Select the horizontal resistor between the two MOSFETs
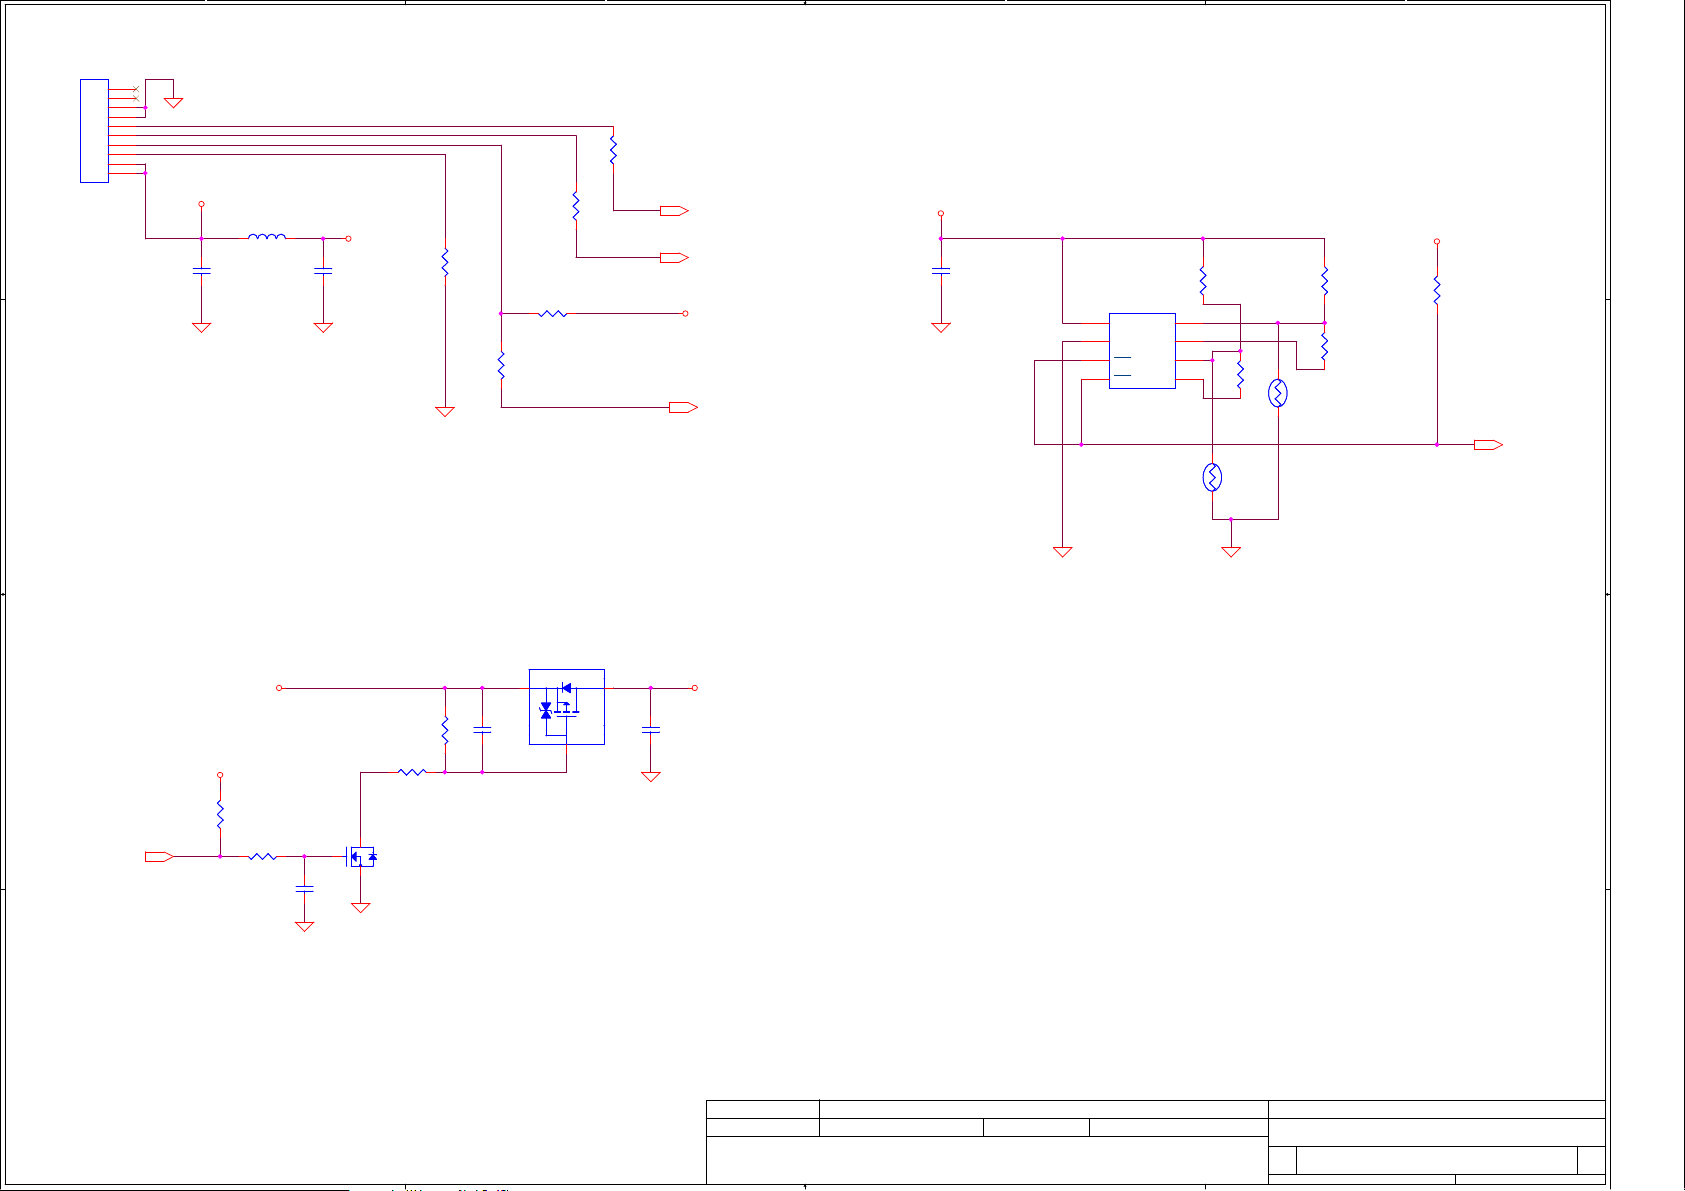 412,772
